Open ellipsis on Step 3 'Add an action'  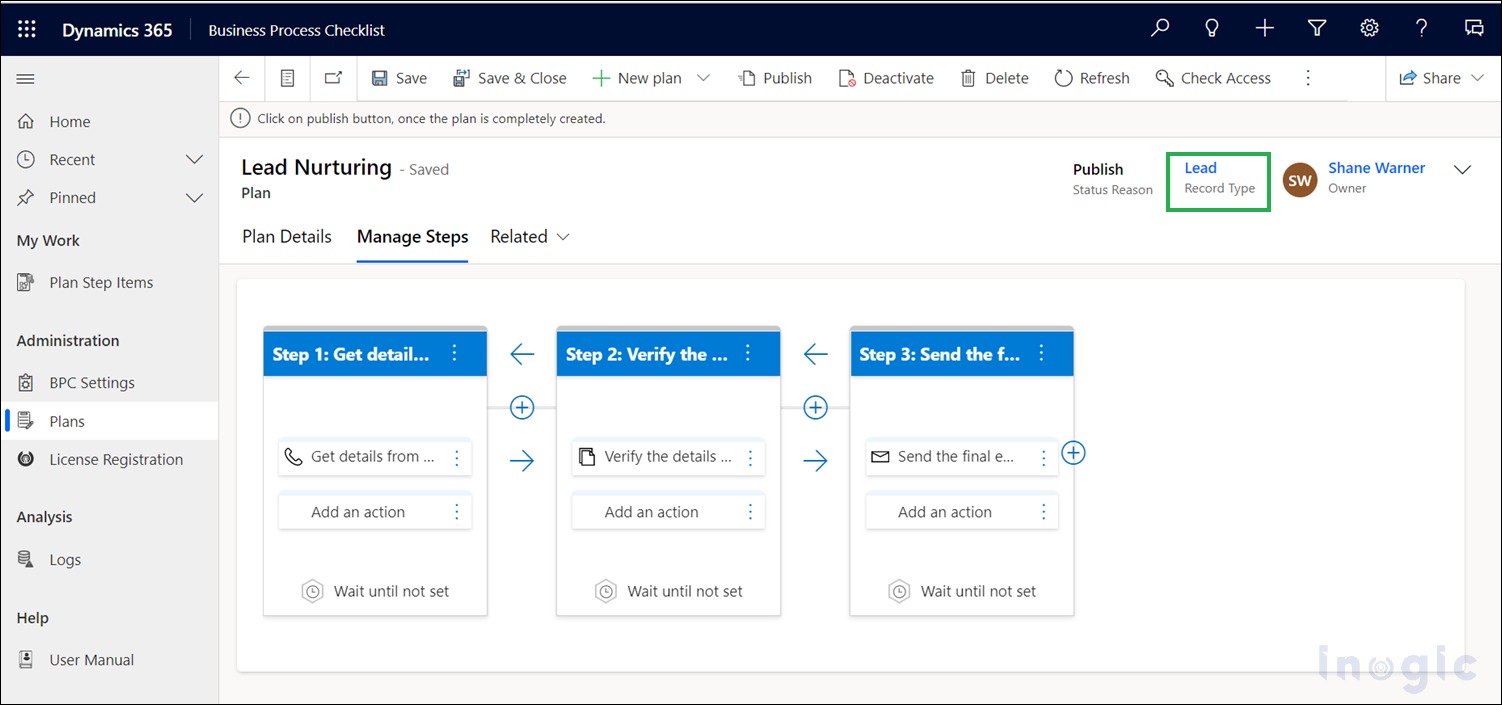[x=1044, y=512]
